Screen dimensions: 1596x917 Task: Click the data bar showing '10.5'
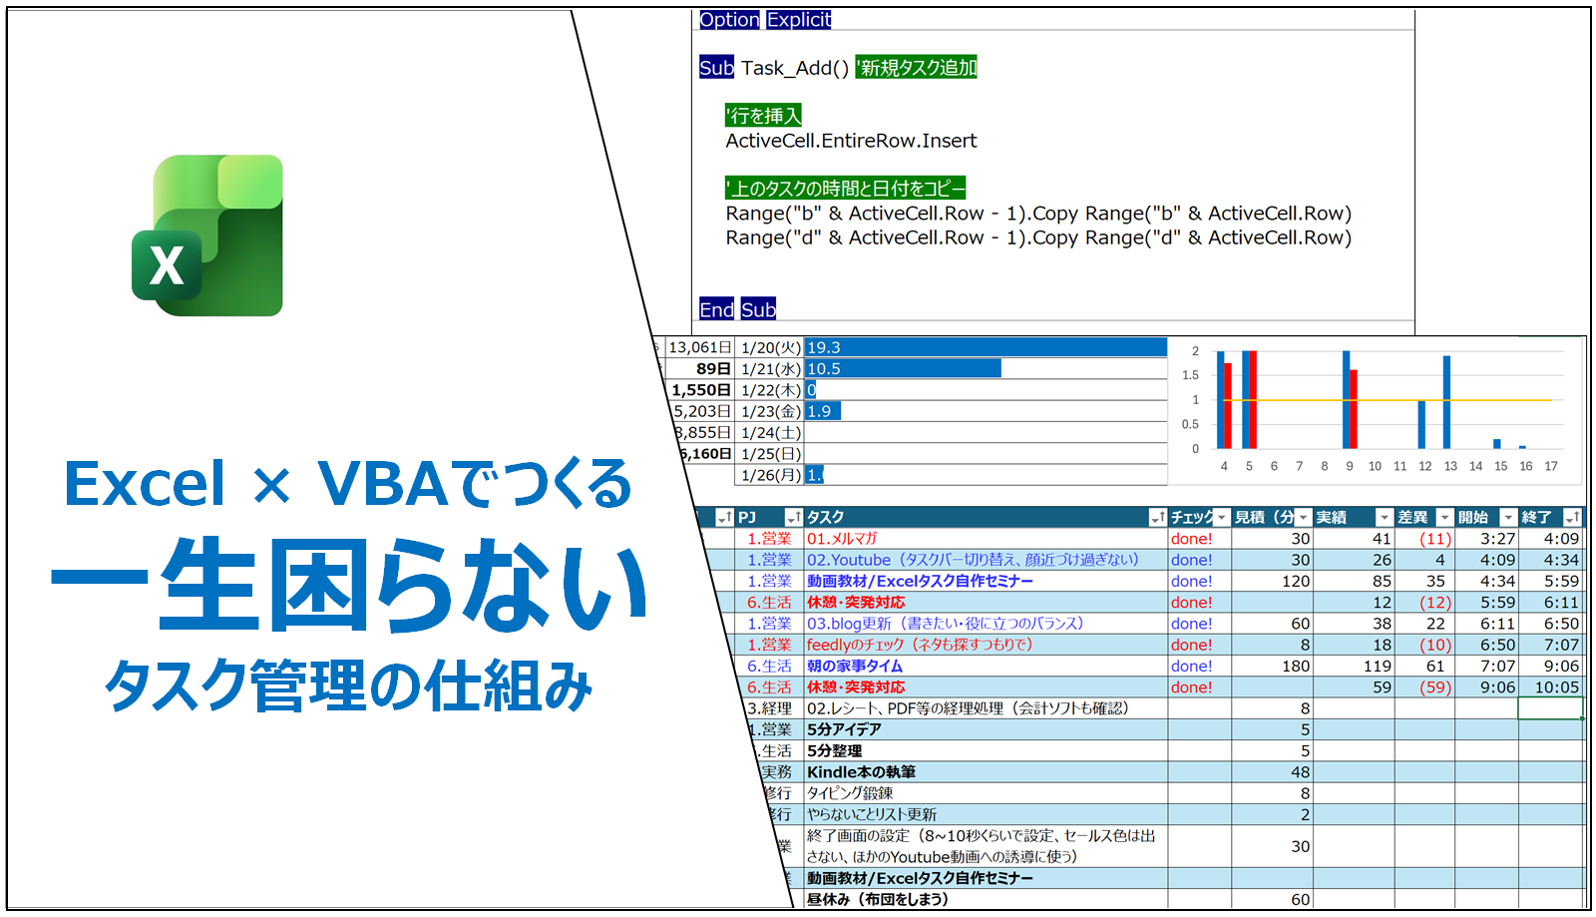(902, 369)
